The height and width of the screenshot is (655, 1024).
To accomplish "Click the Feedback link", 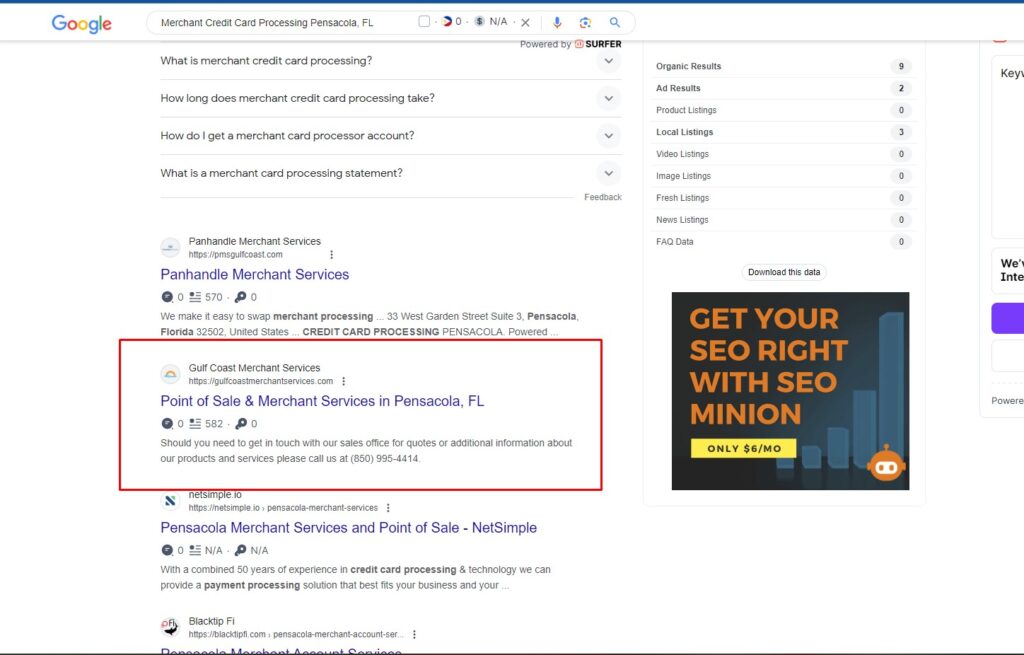I will click(603, 197).
